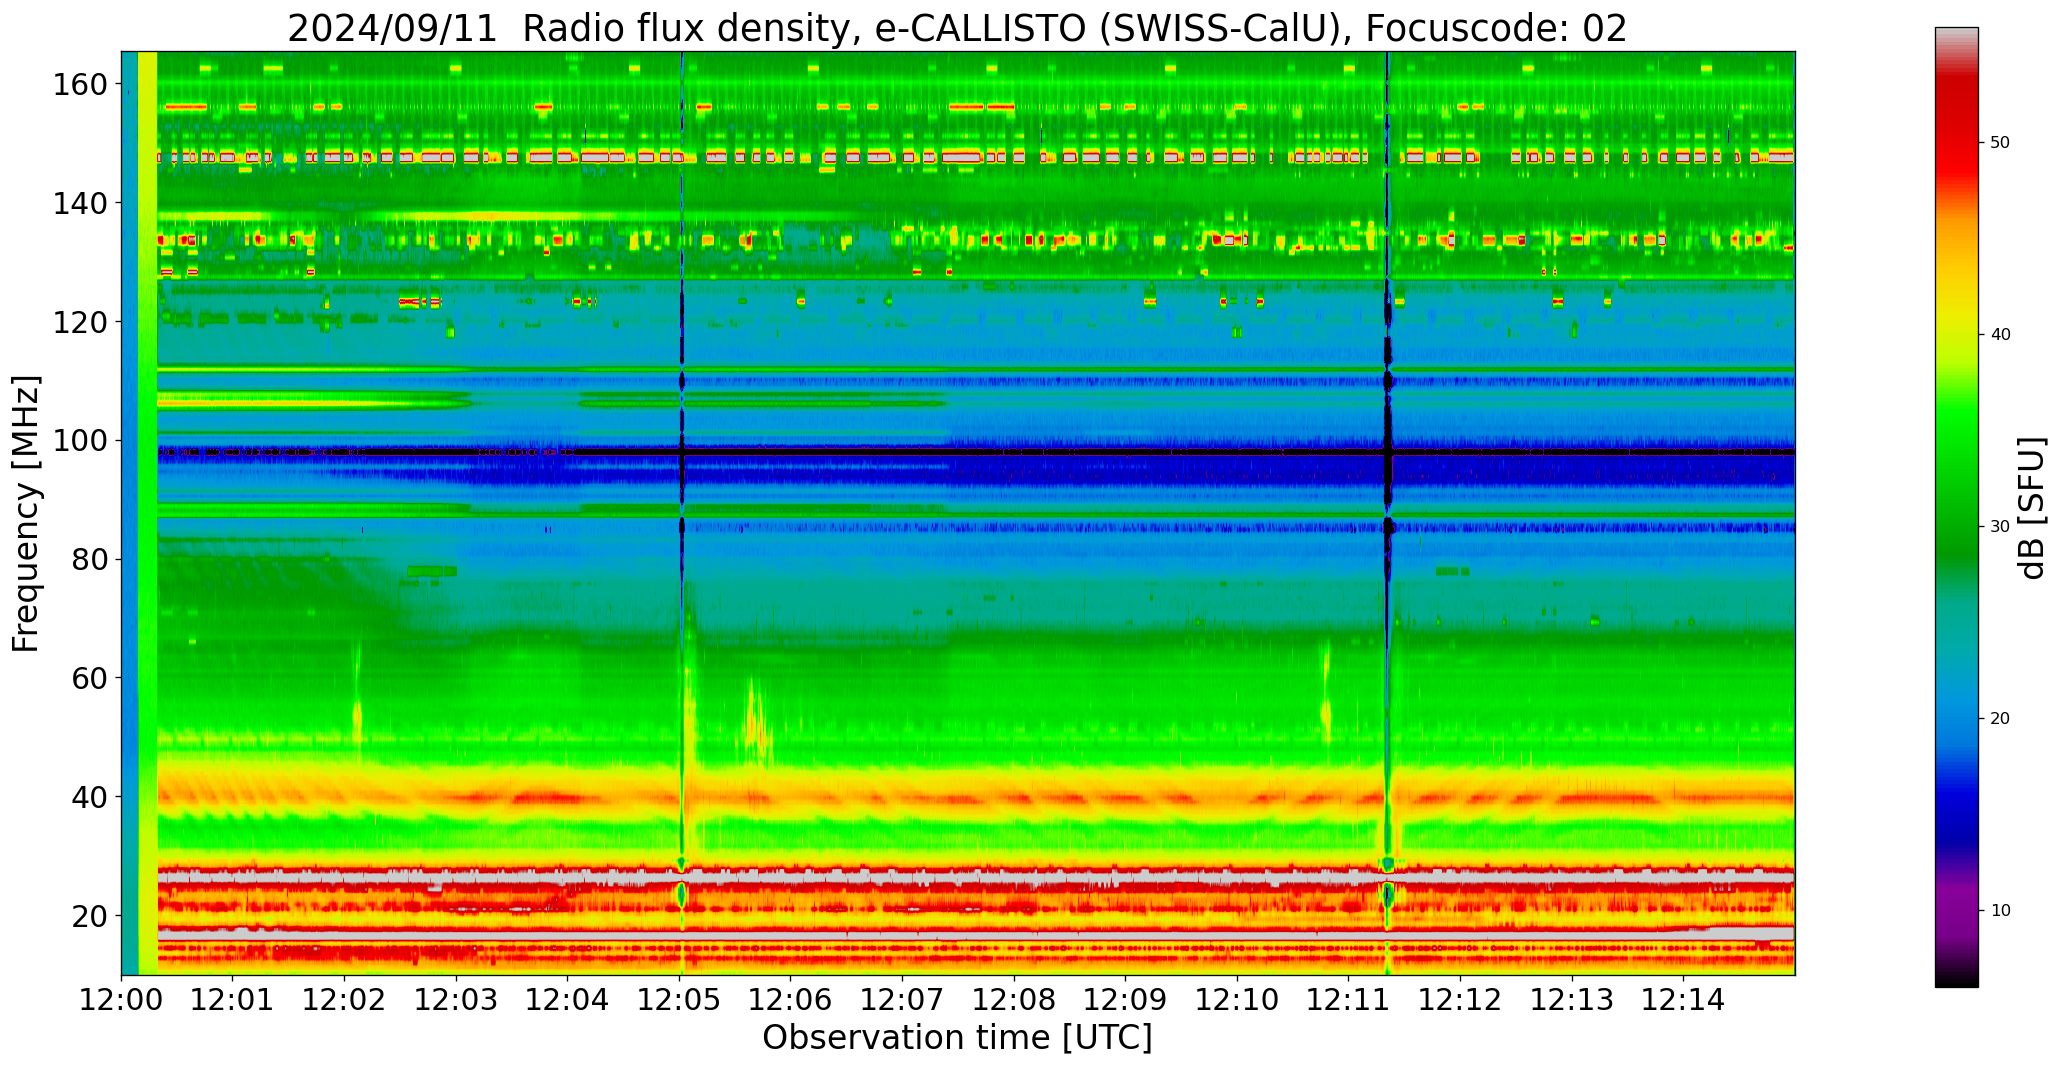Click the 80 MHz frequency tick label
Viewport: 2062px width, 1067px height.
click(88, 559)
